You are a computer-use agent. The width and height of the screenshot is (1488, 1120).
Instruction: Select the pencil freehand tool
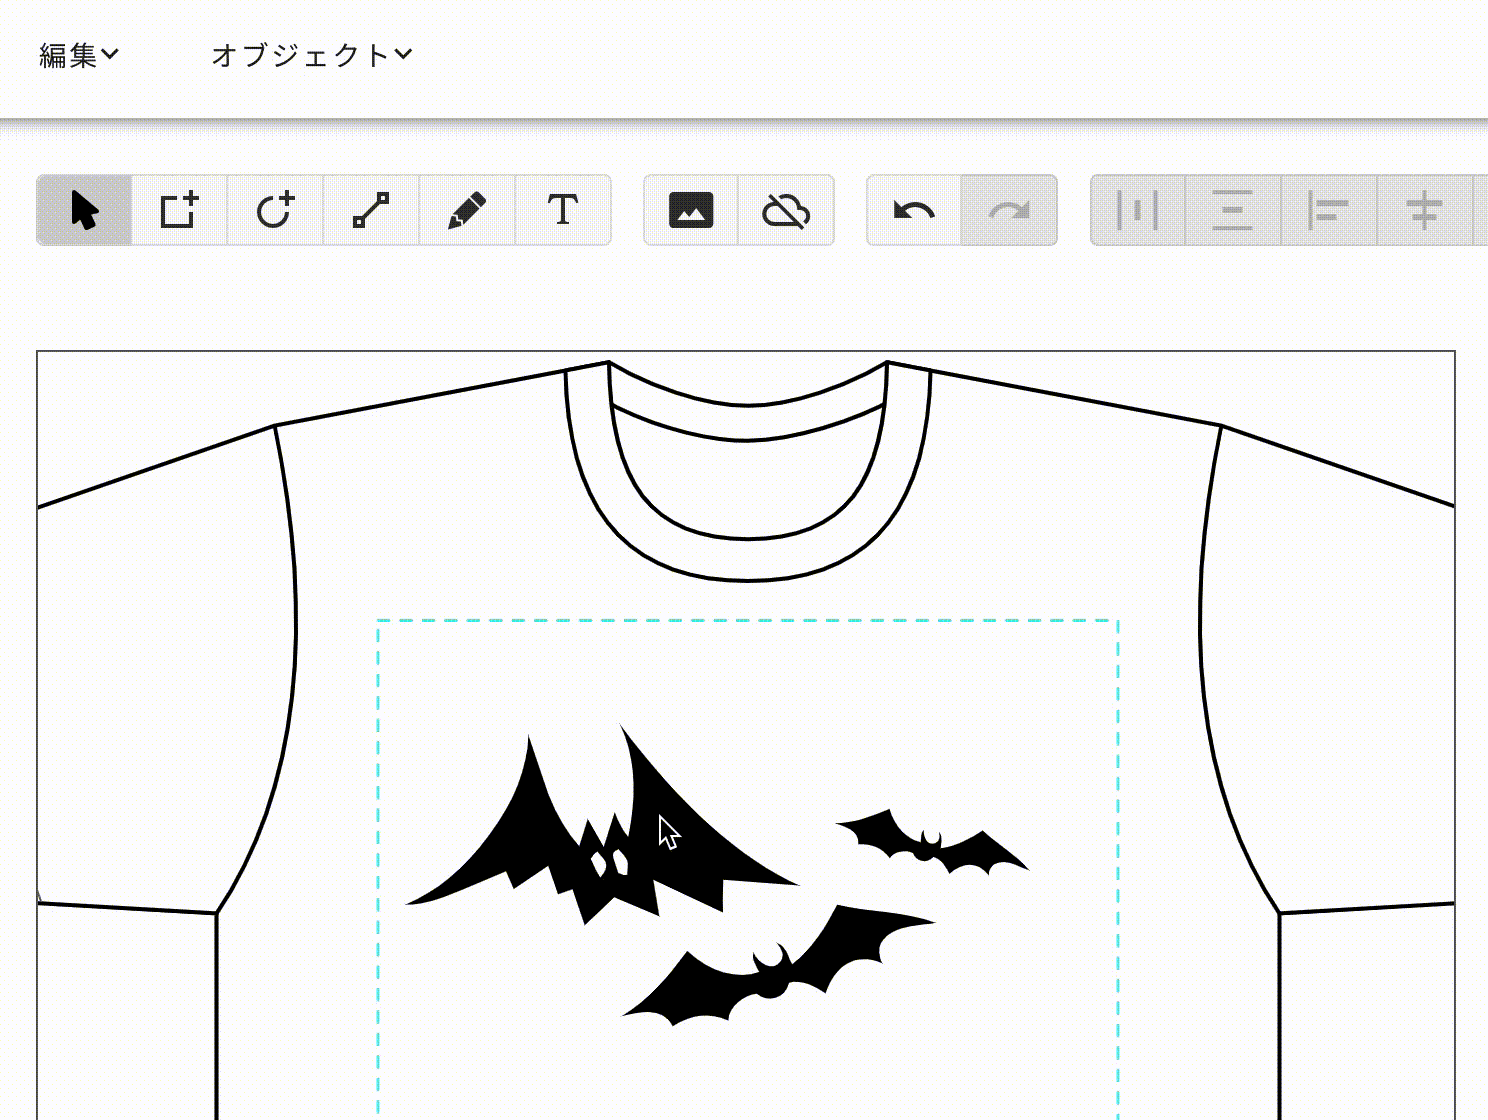point(467,210)
